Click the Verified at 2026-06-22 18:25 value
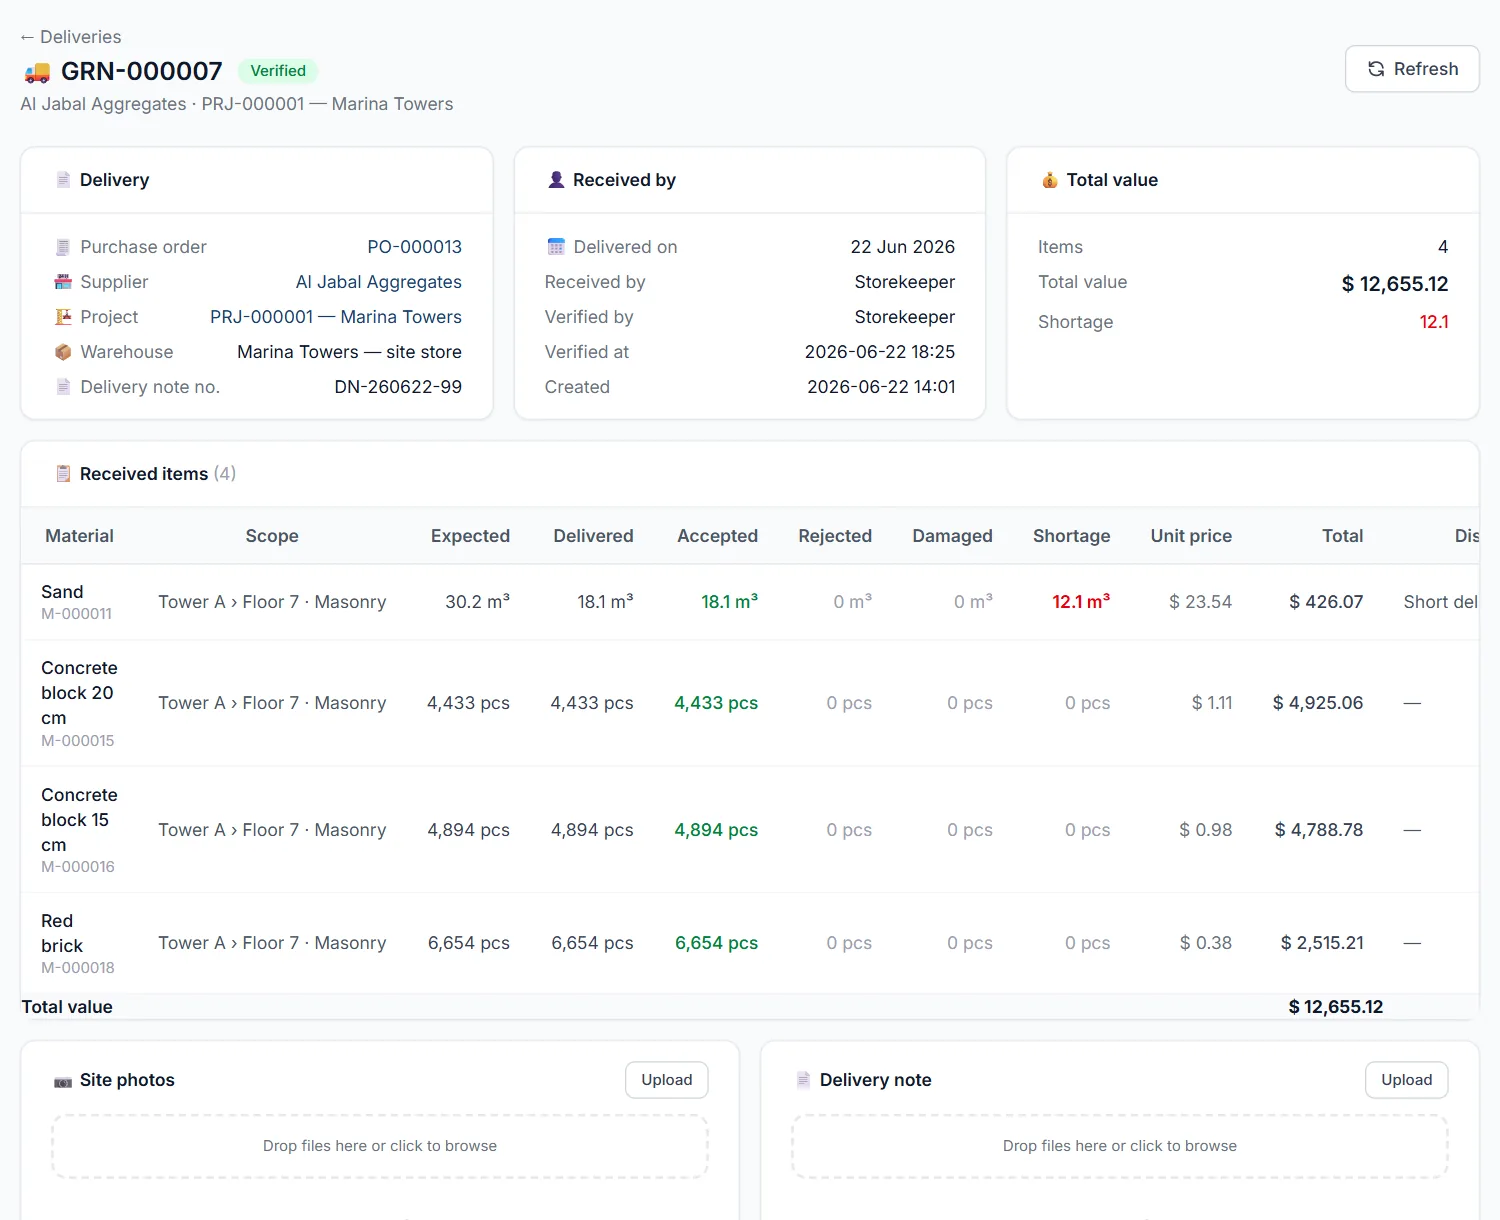Viewport: 1500px width, 1220px height. [880, 352]
